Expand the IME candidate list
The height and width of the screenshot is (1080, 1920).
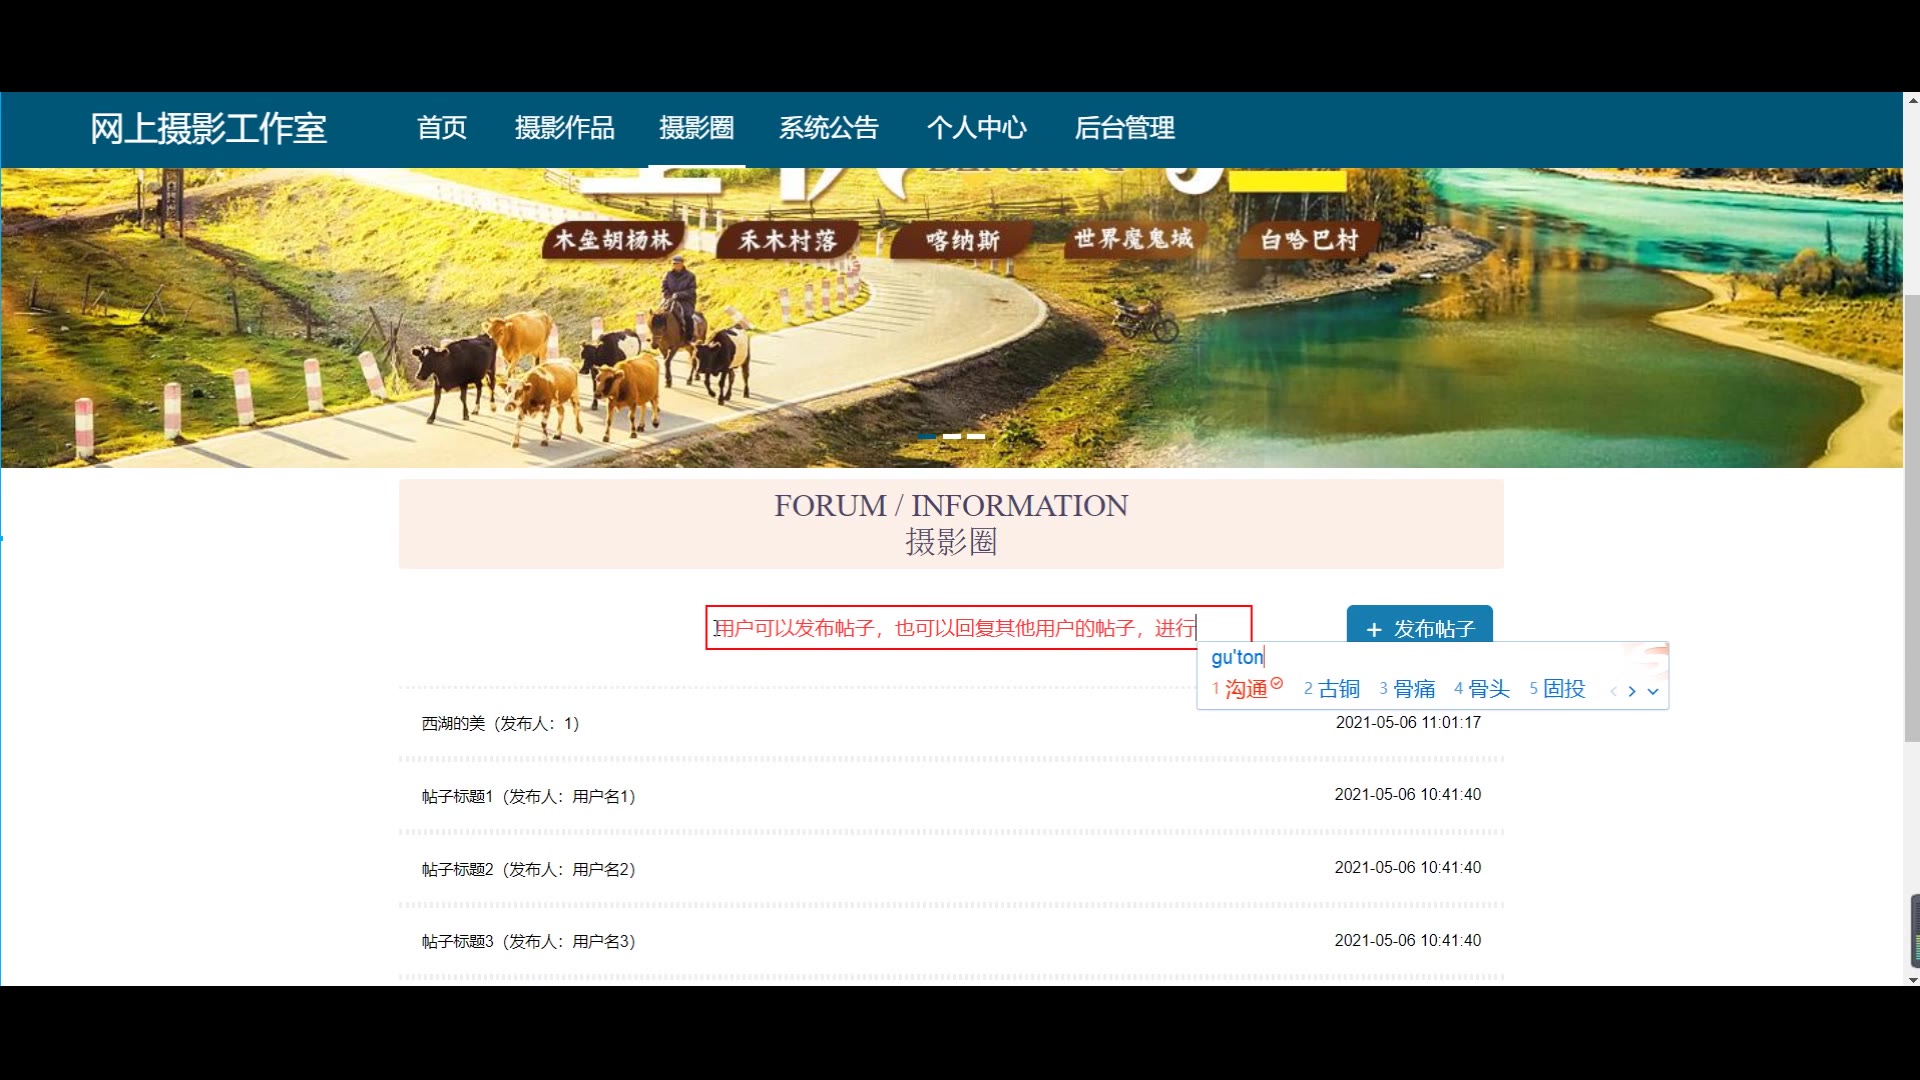coord(1653,691)
